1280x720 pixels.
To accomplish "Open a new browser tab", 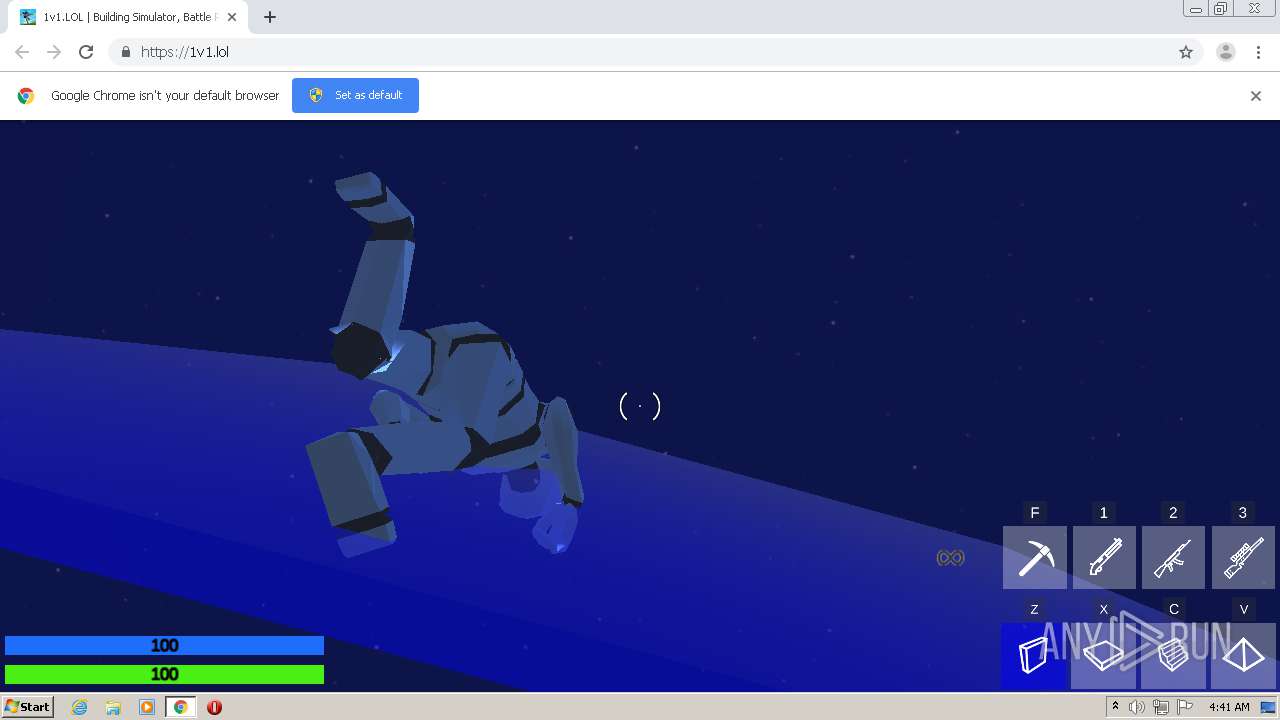I will (270, 17).
